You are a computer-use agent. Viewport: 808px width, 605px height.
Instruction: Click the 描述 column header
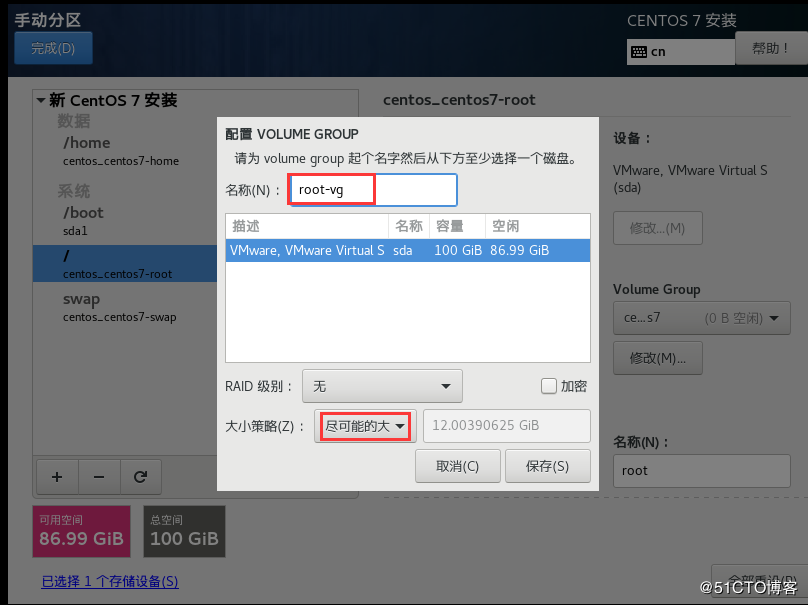pyautogui.click(x=307, y=226)
